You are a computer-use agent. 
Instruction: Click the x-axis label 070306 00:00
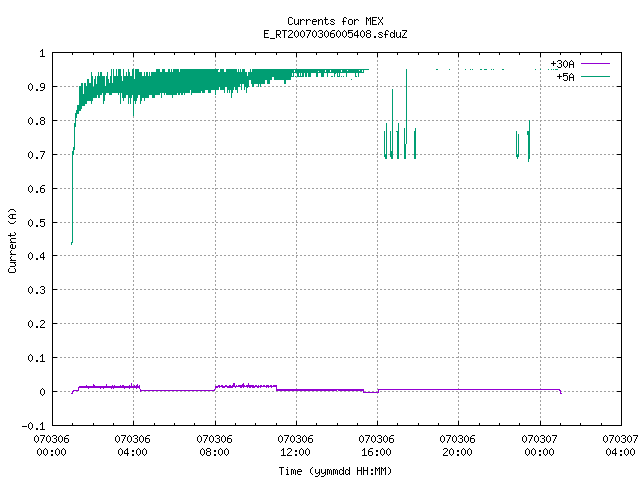(x=51, y=446)
